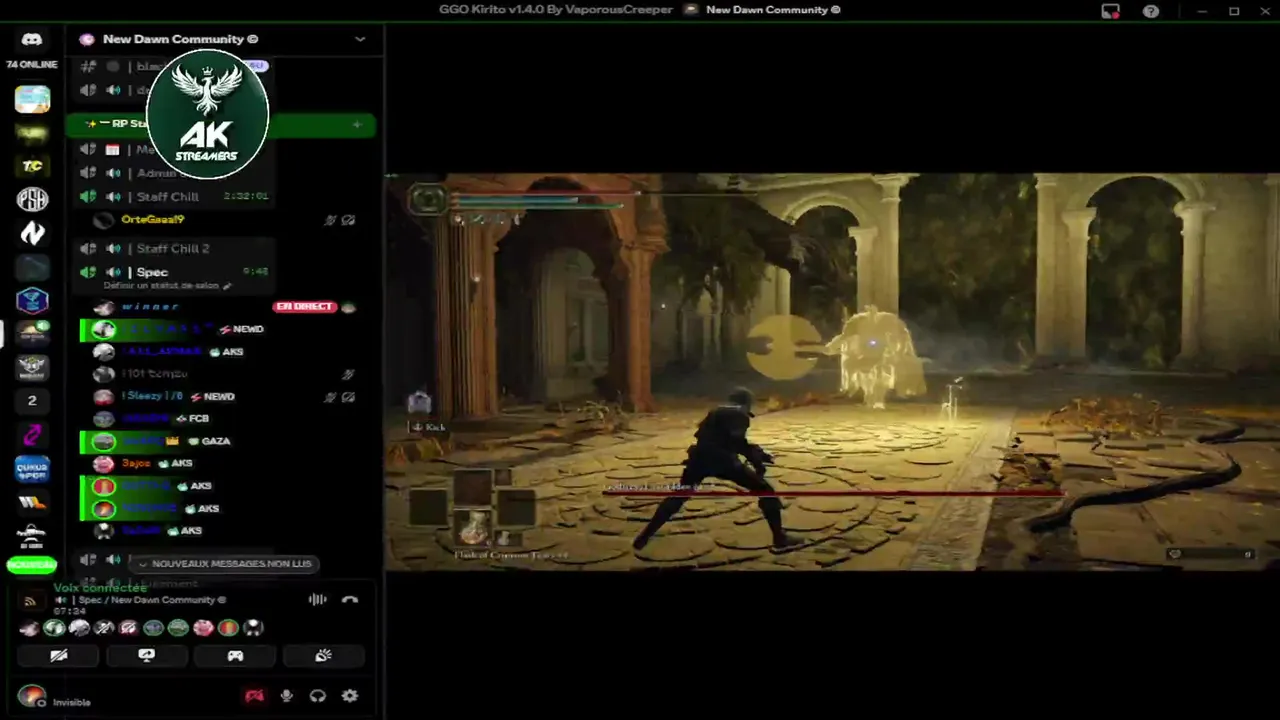Click Définir un statut de salon
Screen dimensions: 1280x720
(168, 286)
